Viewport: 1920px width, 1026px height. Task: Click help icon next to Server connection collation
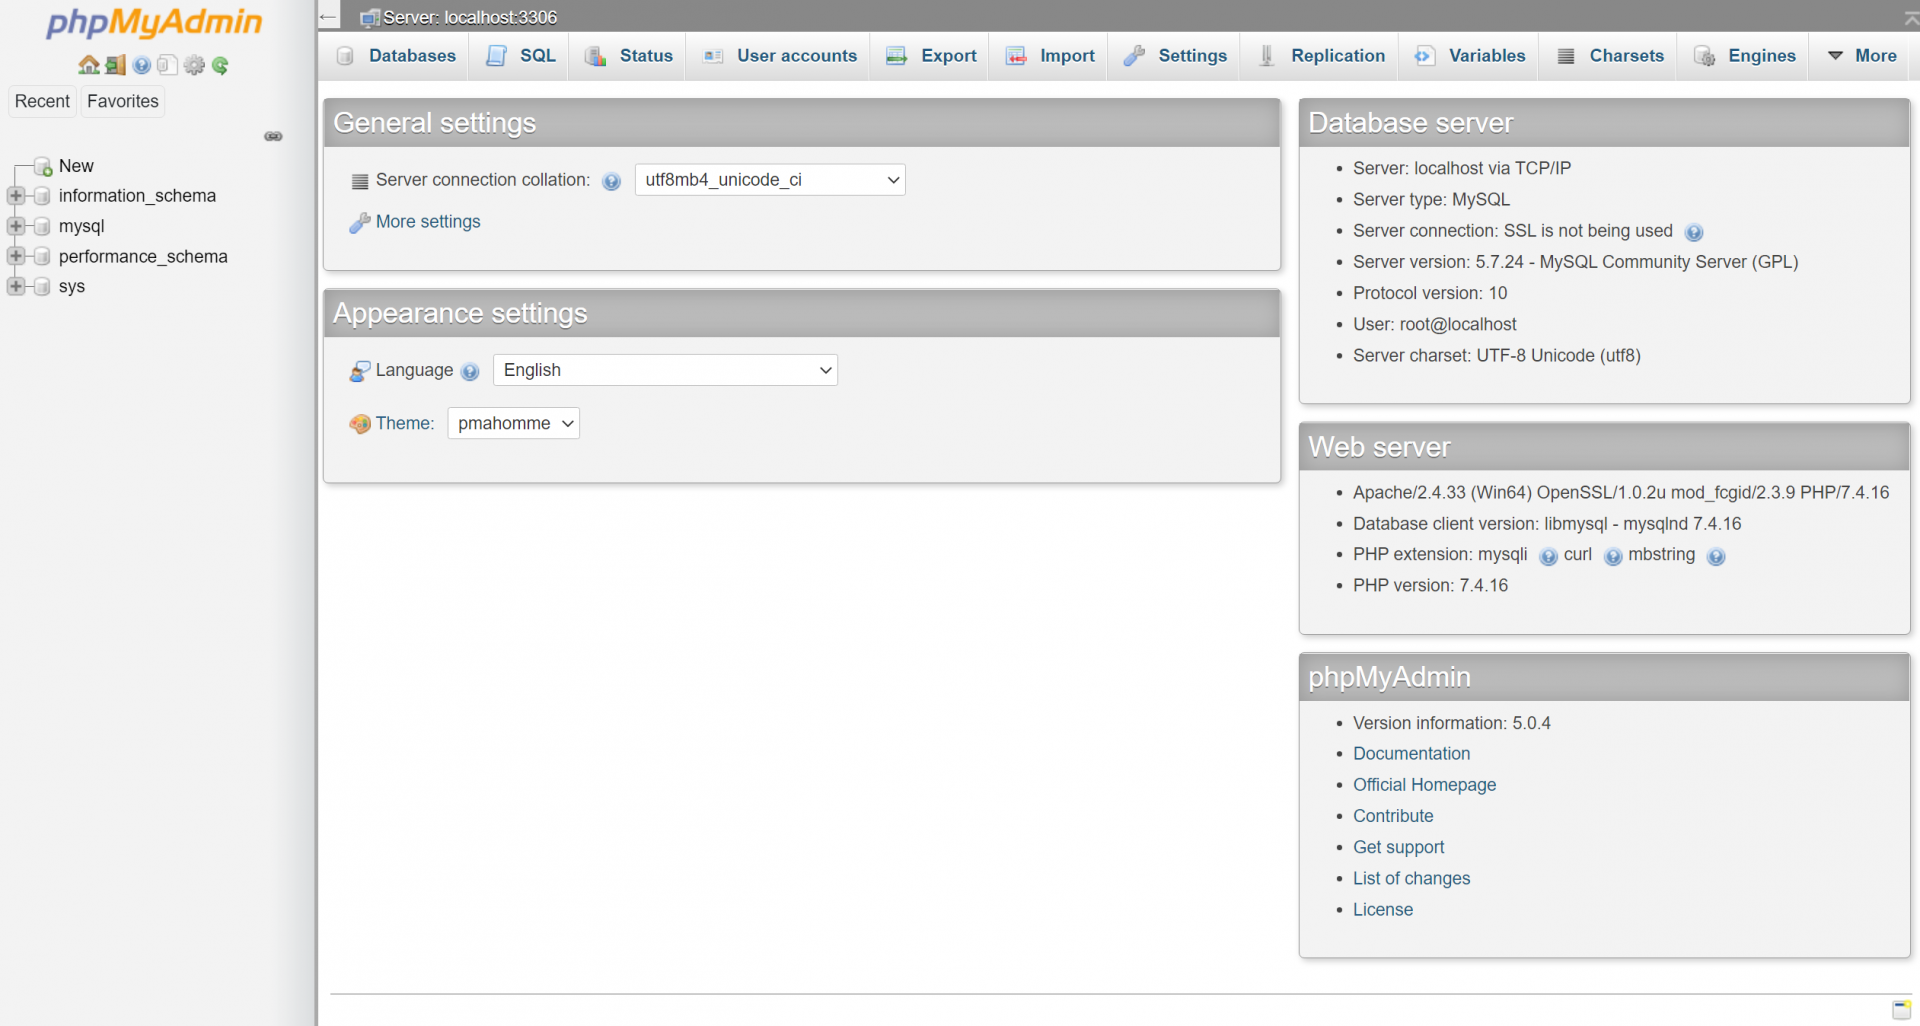tap(612, 181)
